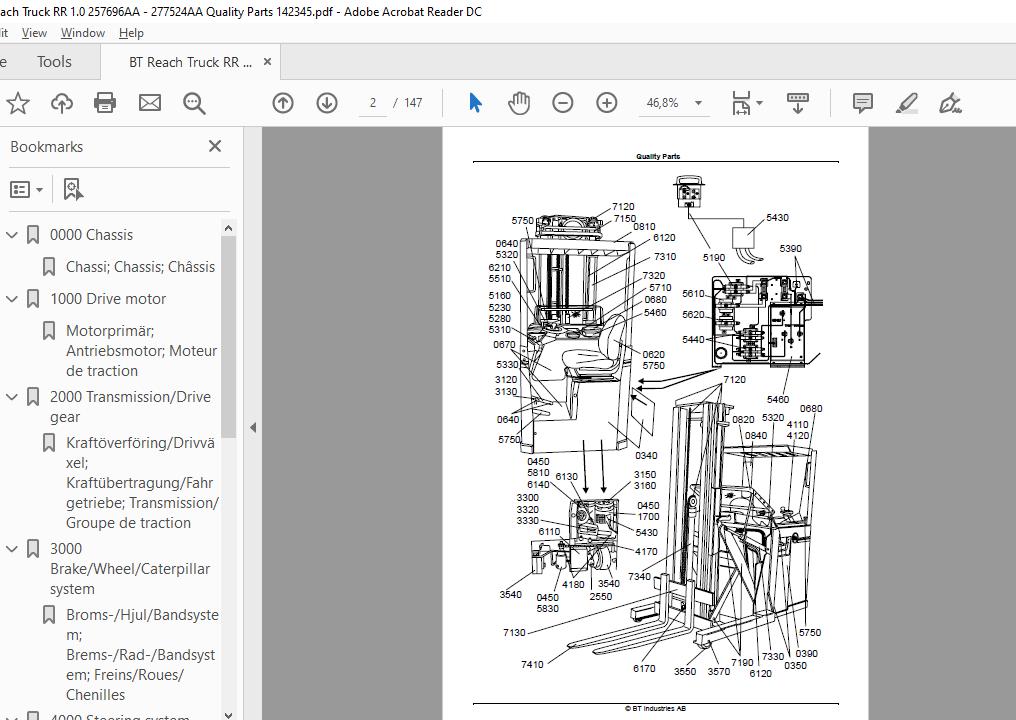Image resolution: width=1016 pixels, height=720 pixels.
Task: Click the email envelope icon
Action: tap(150, 103)
